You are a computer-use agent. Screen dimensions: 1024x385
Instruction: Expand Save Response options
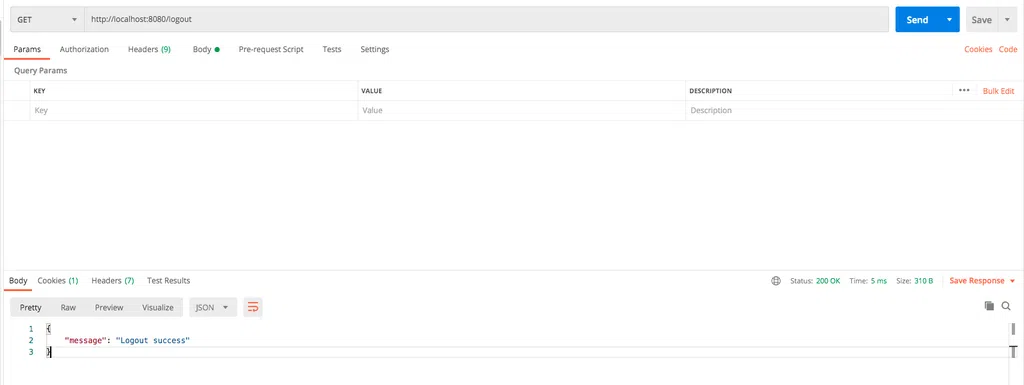pyautogui.click(x=982, y=281)
